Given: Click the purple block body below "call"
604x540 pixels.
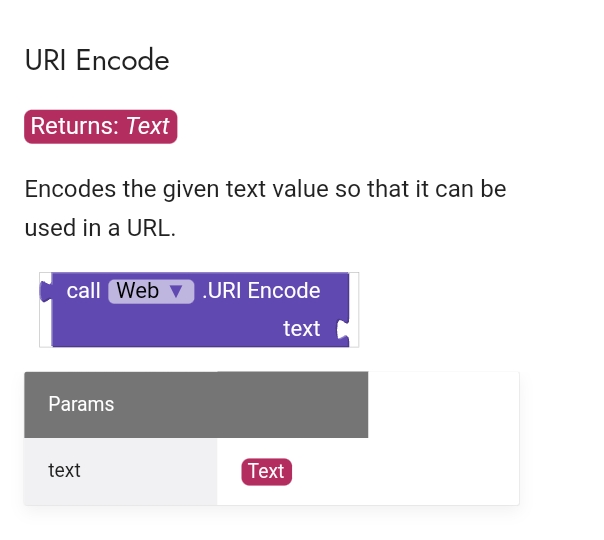Looking at the screenshot, I should (150, 329).
